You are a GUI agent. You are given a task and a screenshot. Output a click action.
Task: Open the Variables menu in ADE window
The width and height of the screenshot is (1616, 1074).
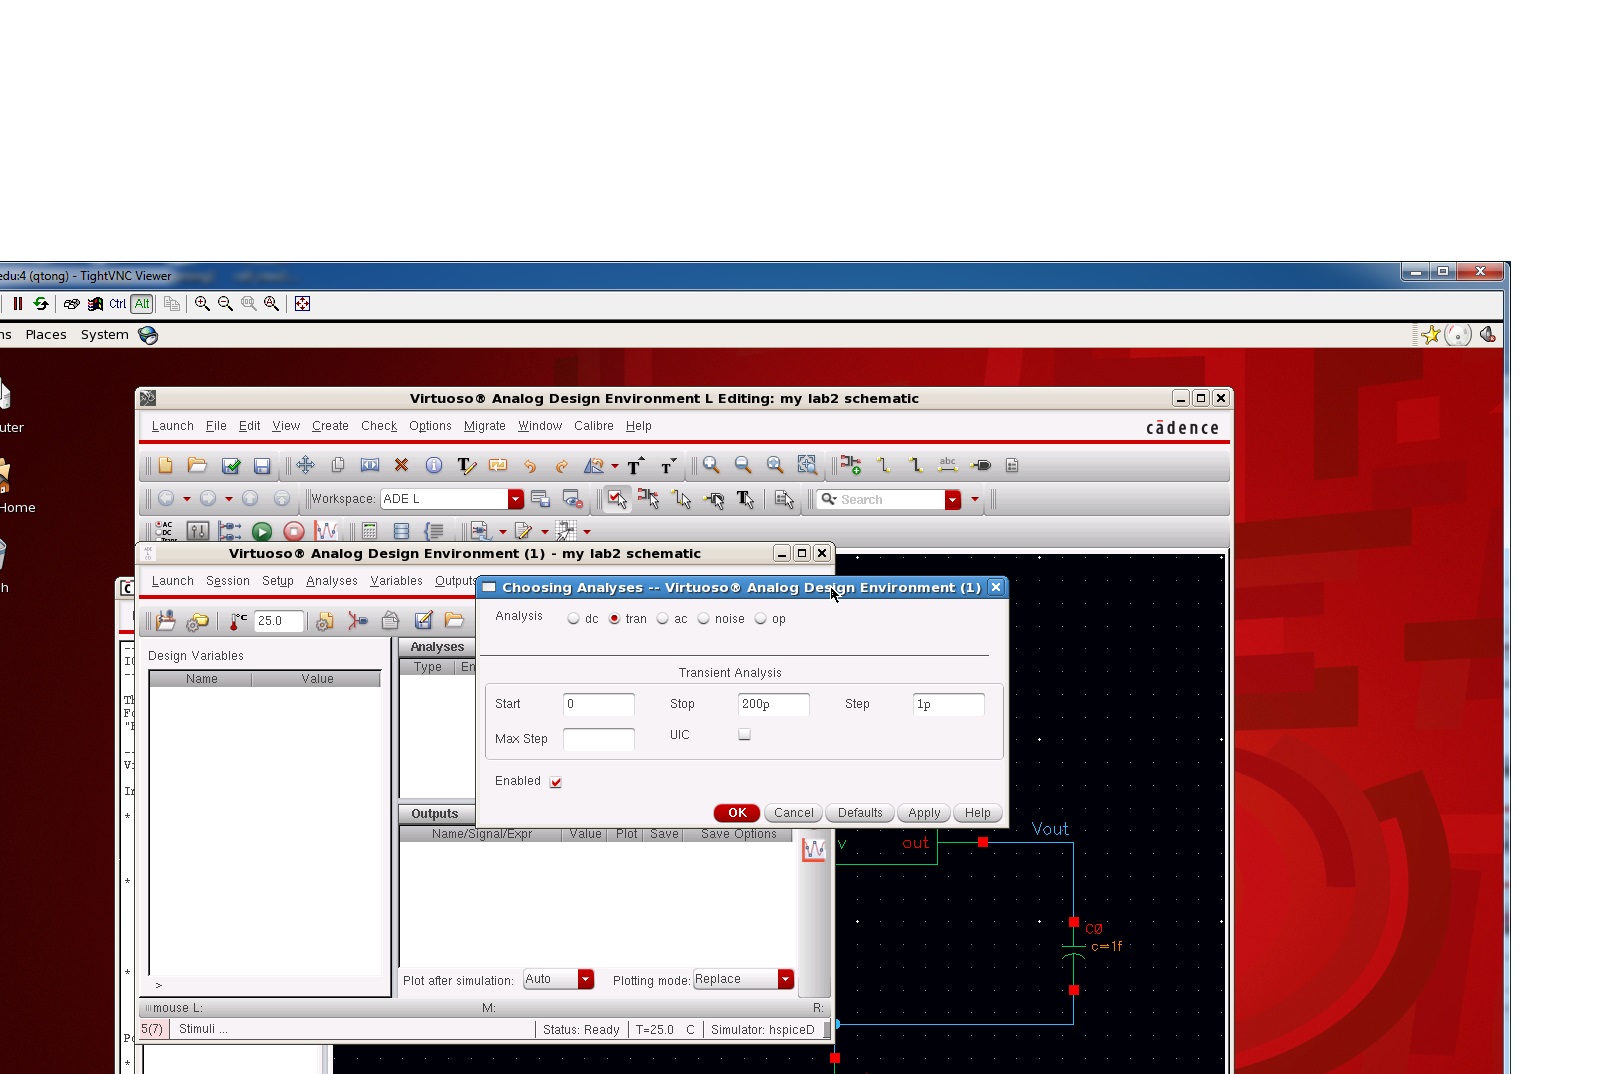396,581
